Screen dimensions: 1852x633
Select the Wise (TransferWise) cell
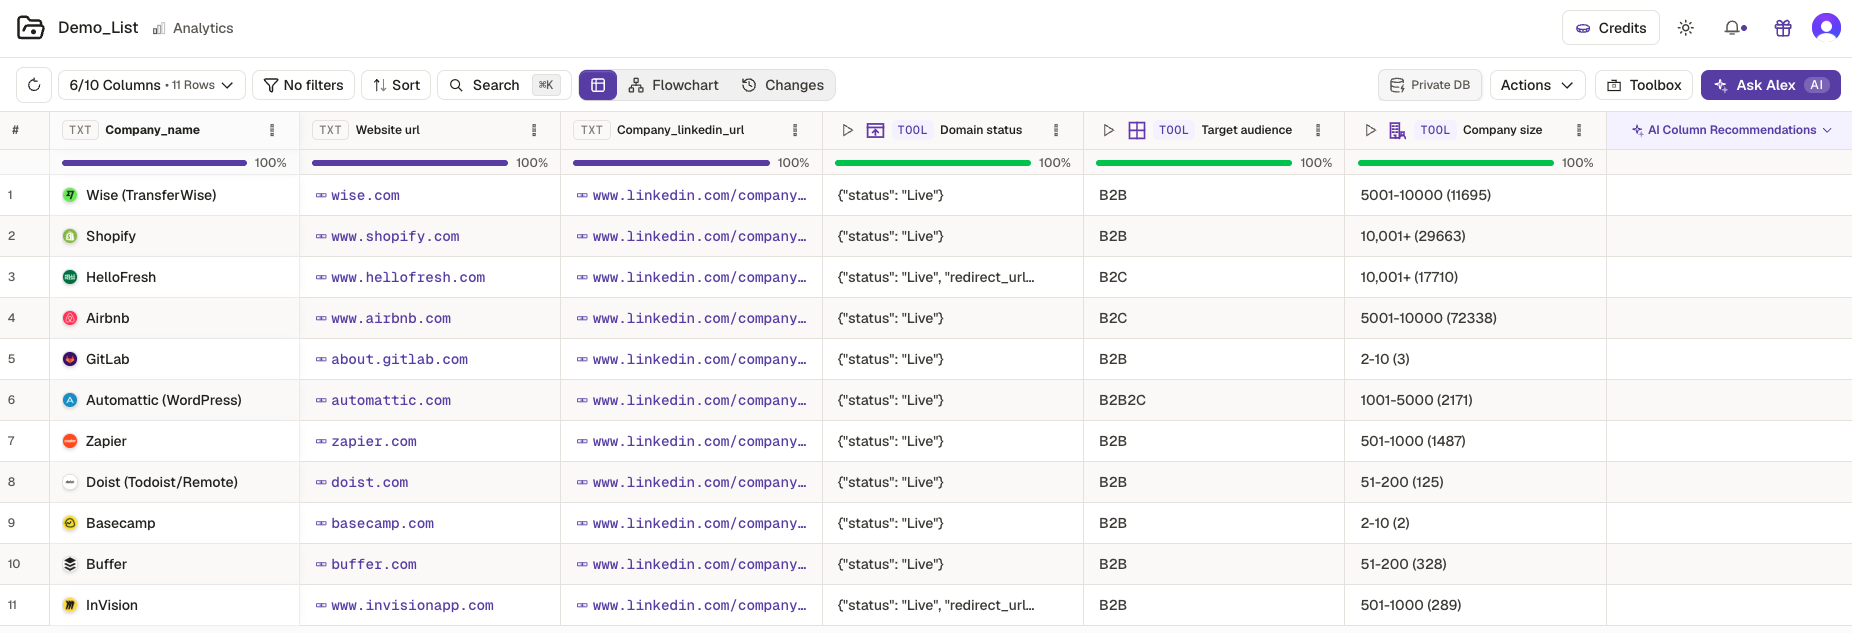tap(175, 195)
